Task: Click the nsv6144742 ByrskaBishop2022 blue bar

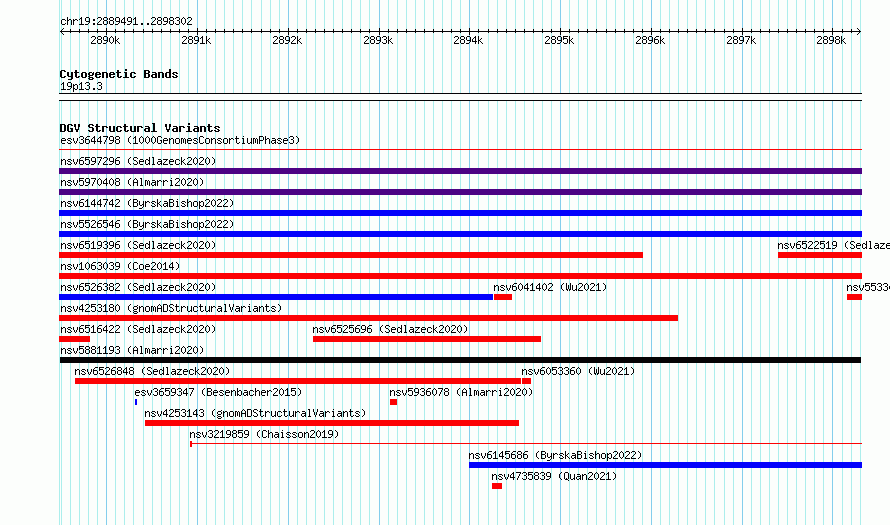Action: tap(460, 213)
